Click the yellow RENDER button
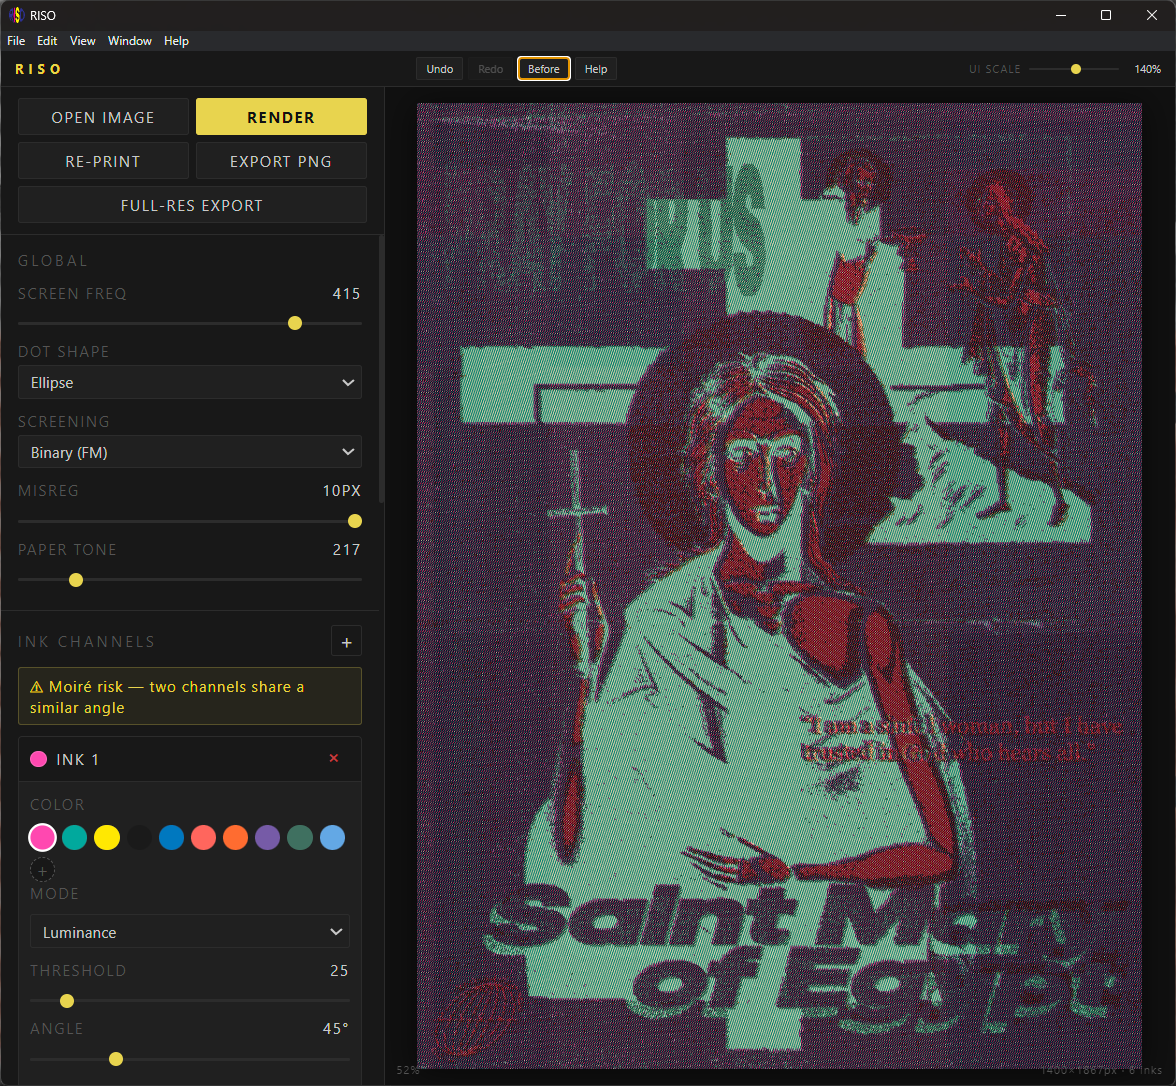 coord(281,117)
